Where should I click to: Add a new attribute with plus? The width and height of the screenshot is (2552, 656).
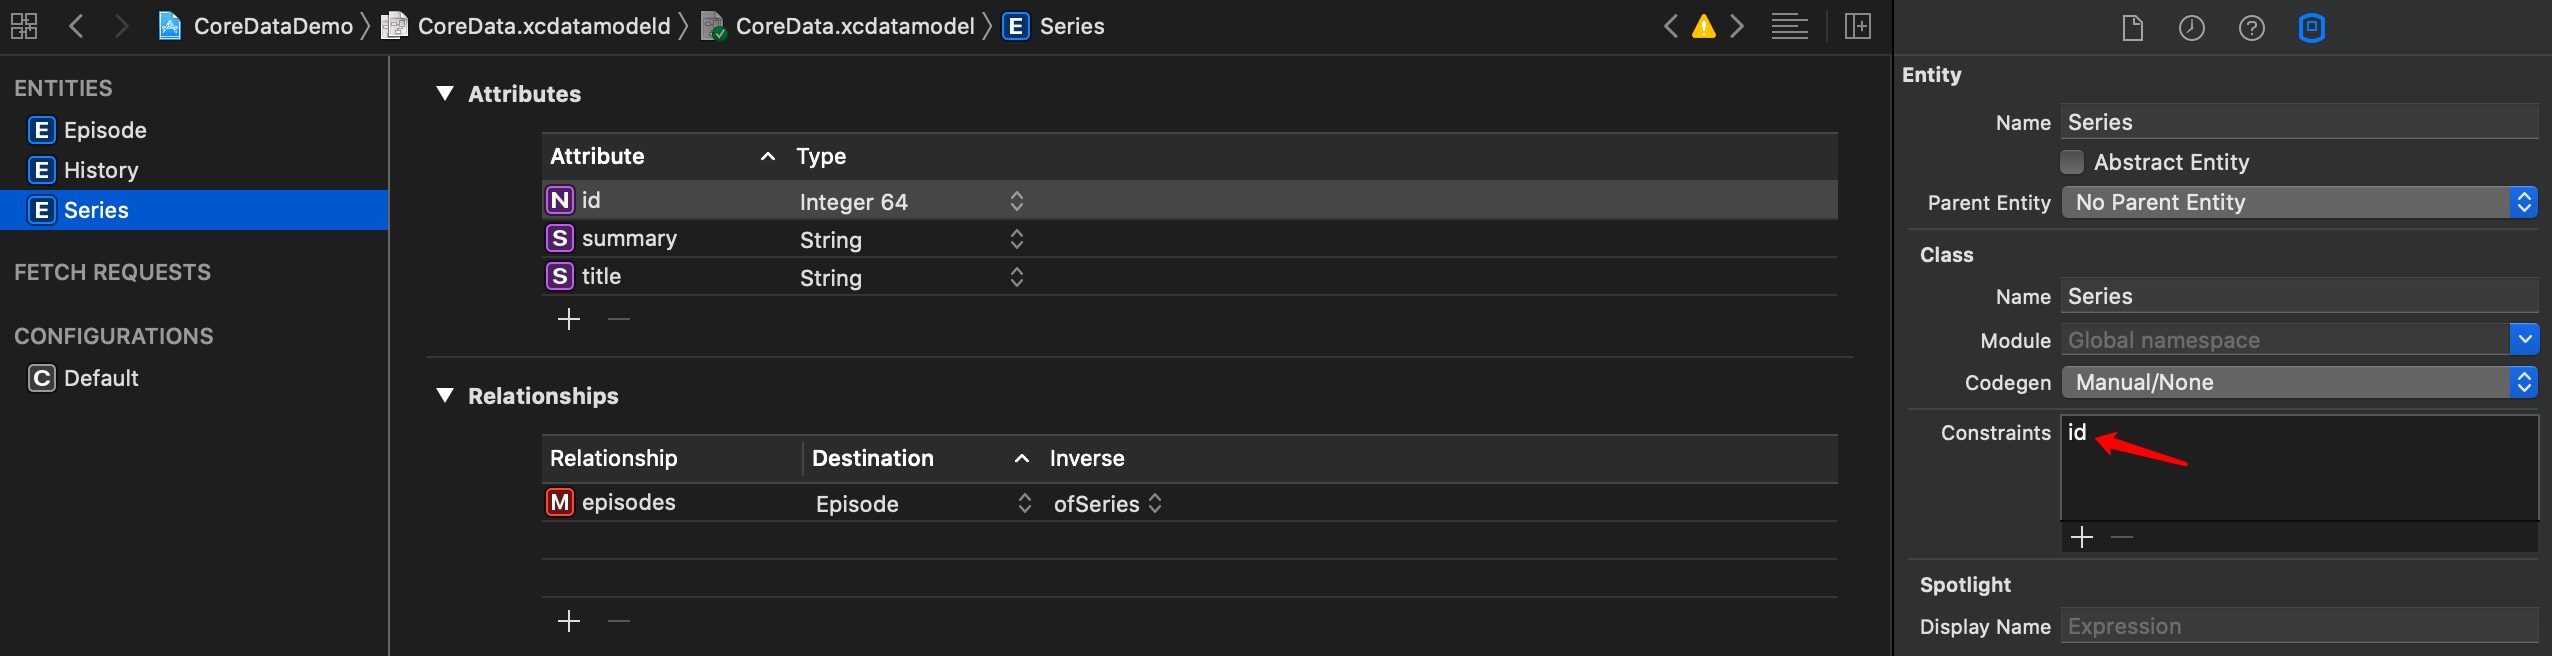(569, 319)
